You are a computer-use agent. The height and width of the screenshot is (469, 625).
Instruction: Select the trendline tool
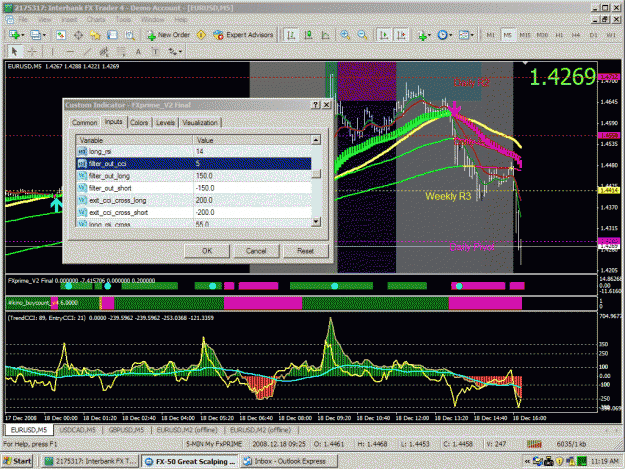point(87,52)
